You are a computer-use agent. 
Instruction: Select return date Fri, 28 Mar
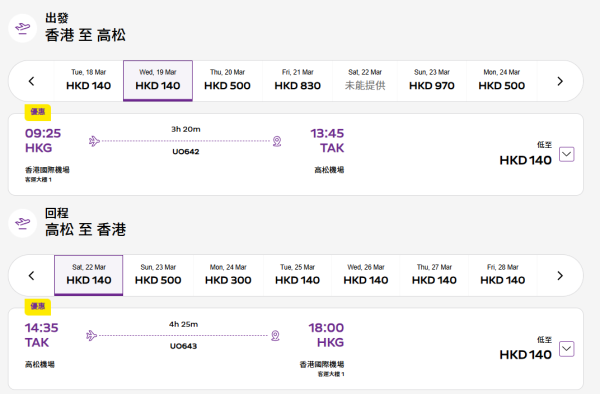(x=502, y=275)
